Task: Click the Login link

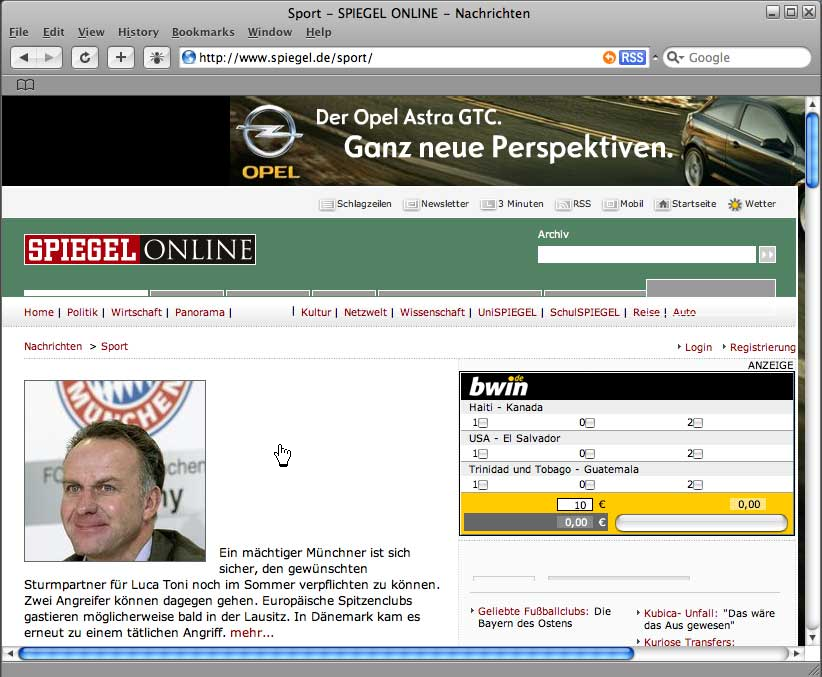Action: point(698,348)
